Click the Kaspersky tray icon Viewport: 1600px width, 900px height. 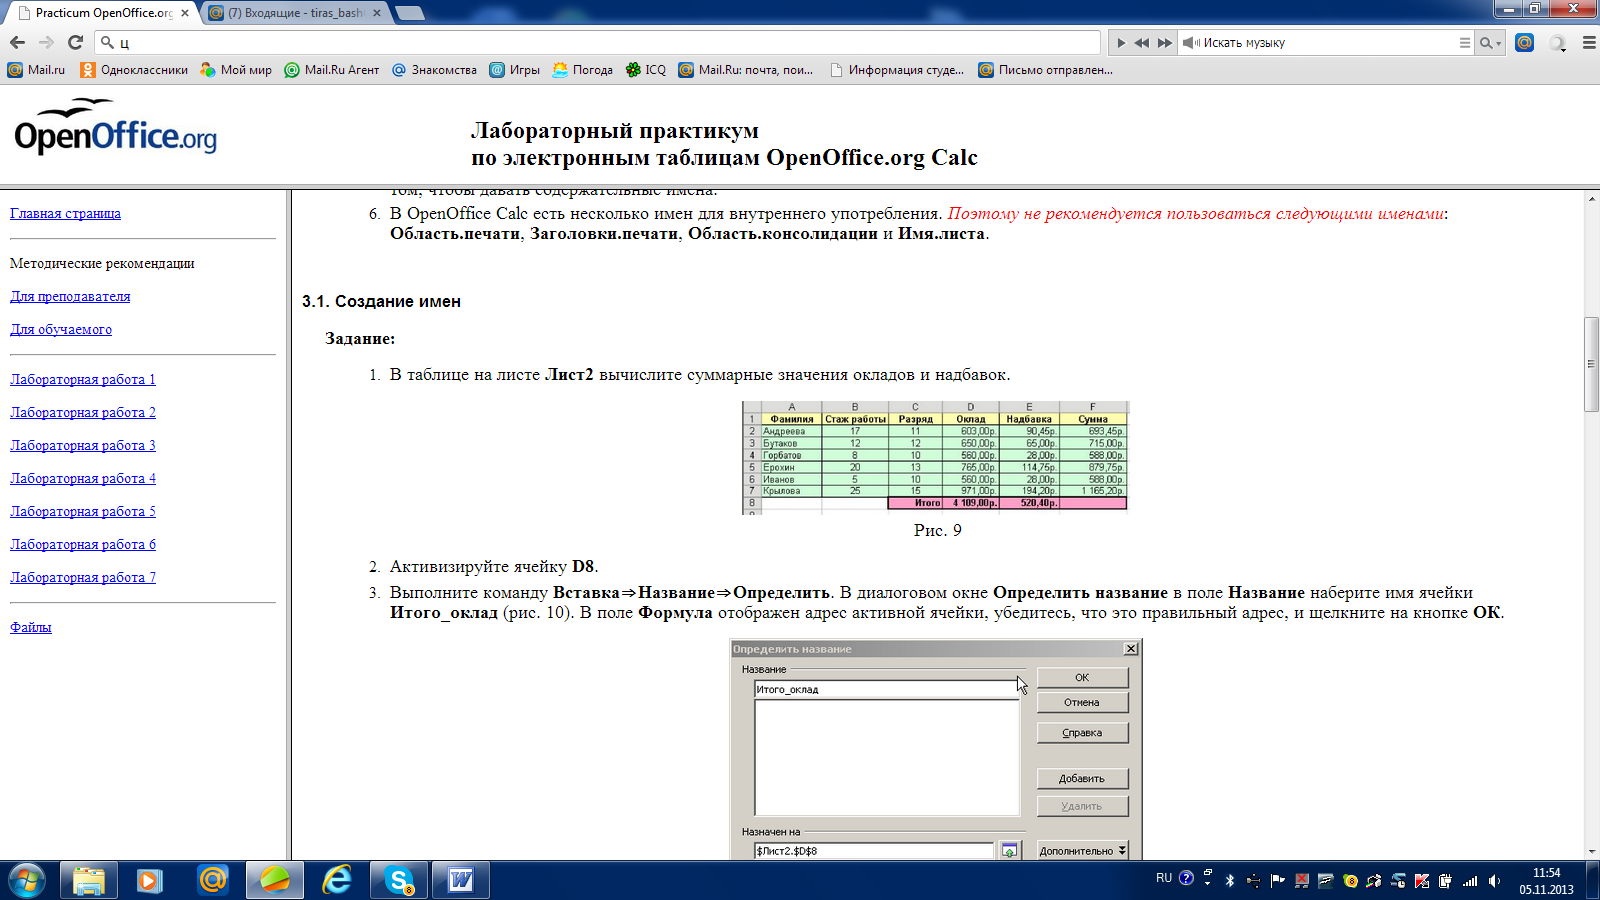pos(1422,881)
